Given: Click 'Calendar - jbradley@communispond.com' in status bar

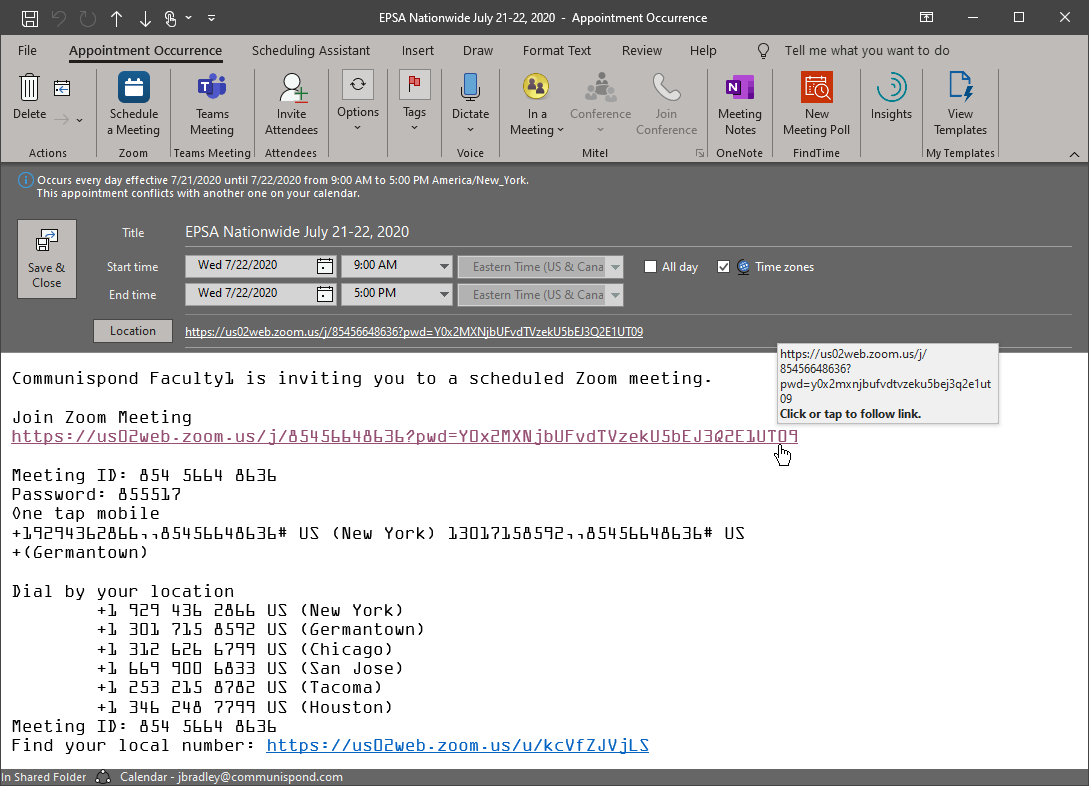Looking at the screenshot, I should pyautogui.click(x=231, y=777).
